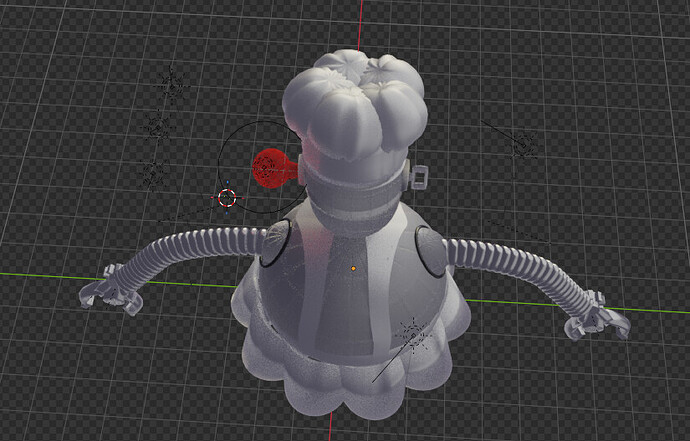This screenshot has height=441, width=690.
Task: Select the right shoulder joint disc
Action: pos(432,251)
